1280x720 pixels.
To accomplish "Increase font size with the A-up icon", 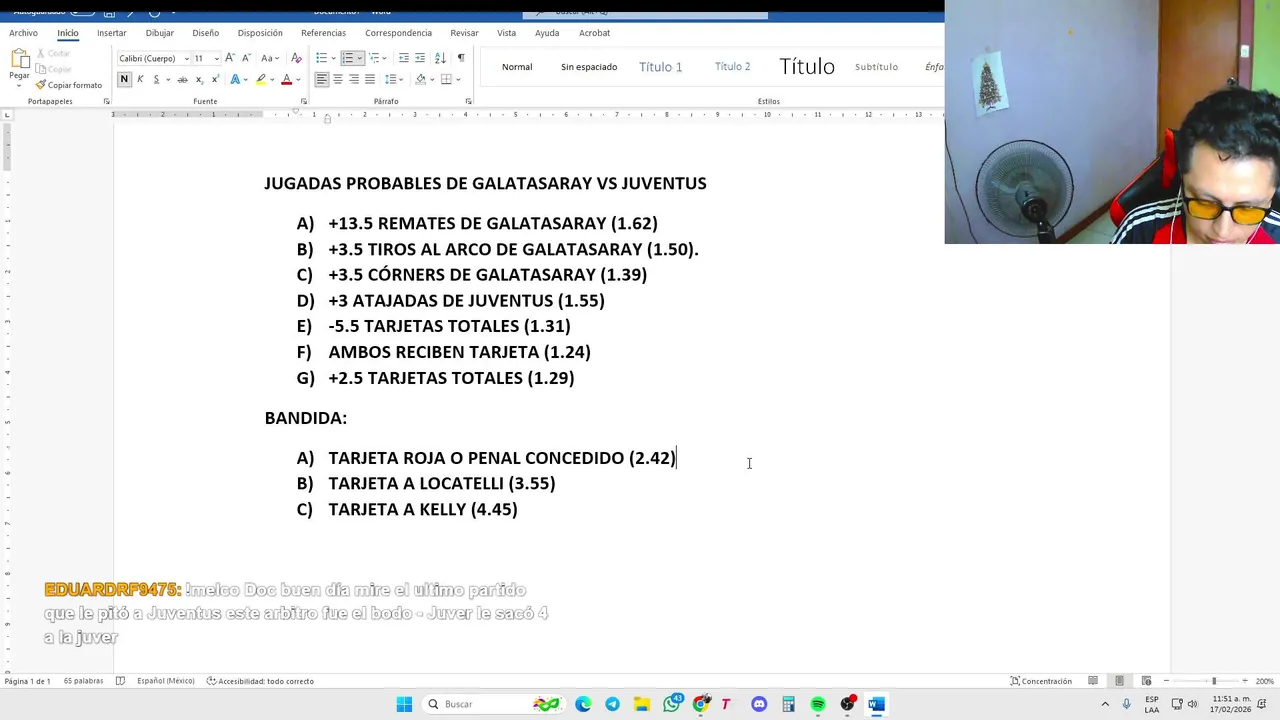I will click(x=230, y=58).
